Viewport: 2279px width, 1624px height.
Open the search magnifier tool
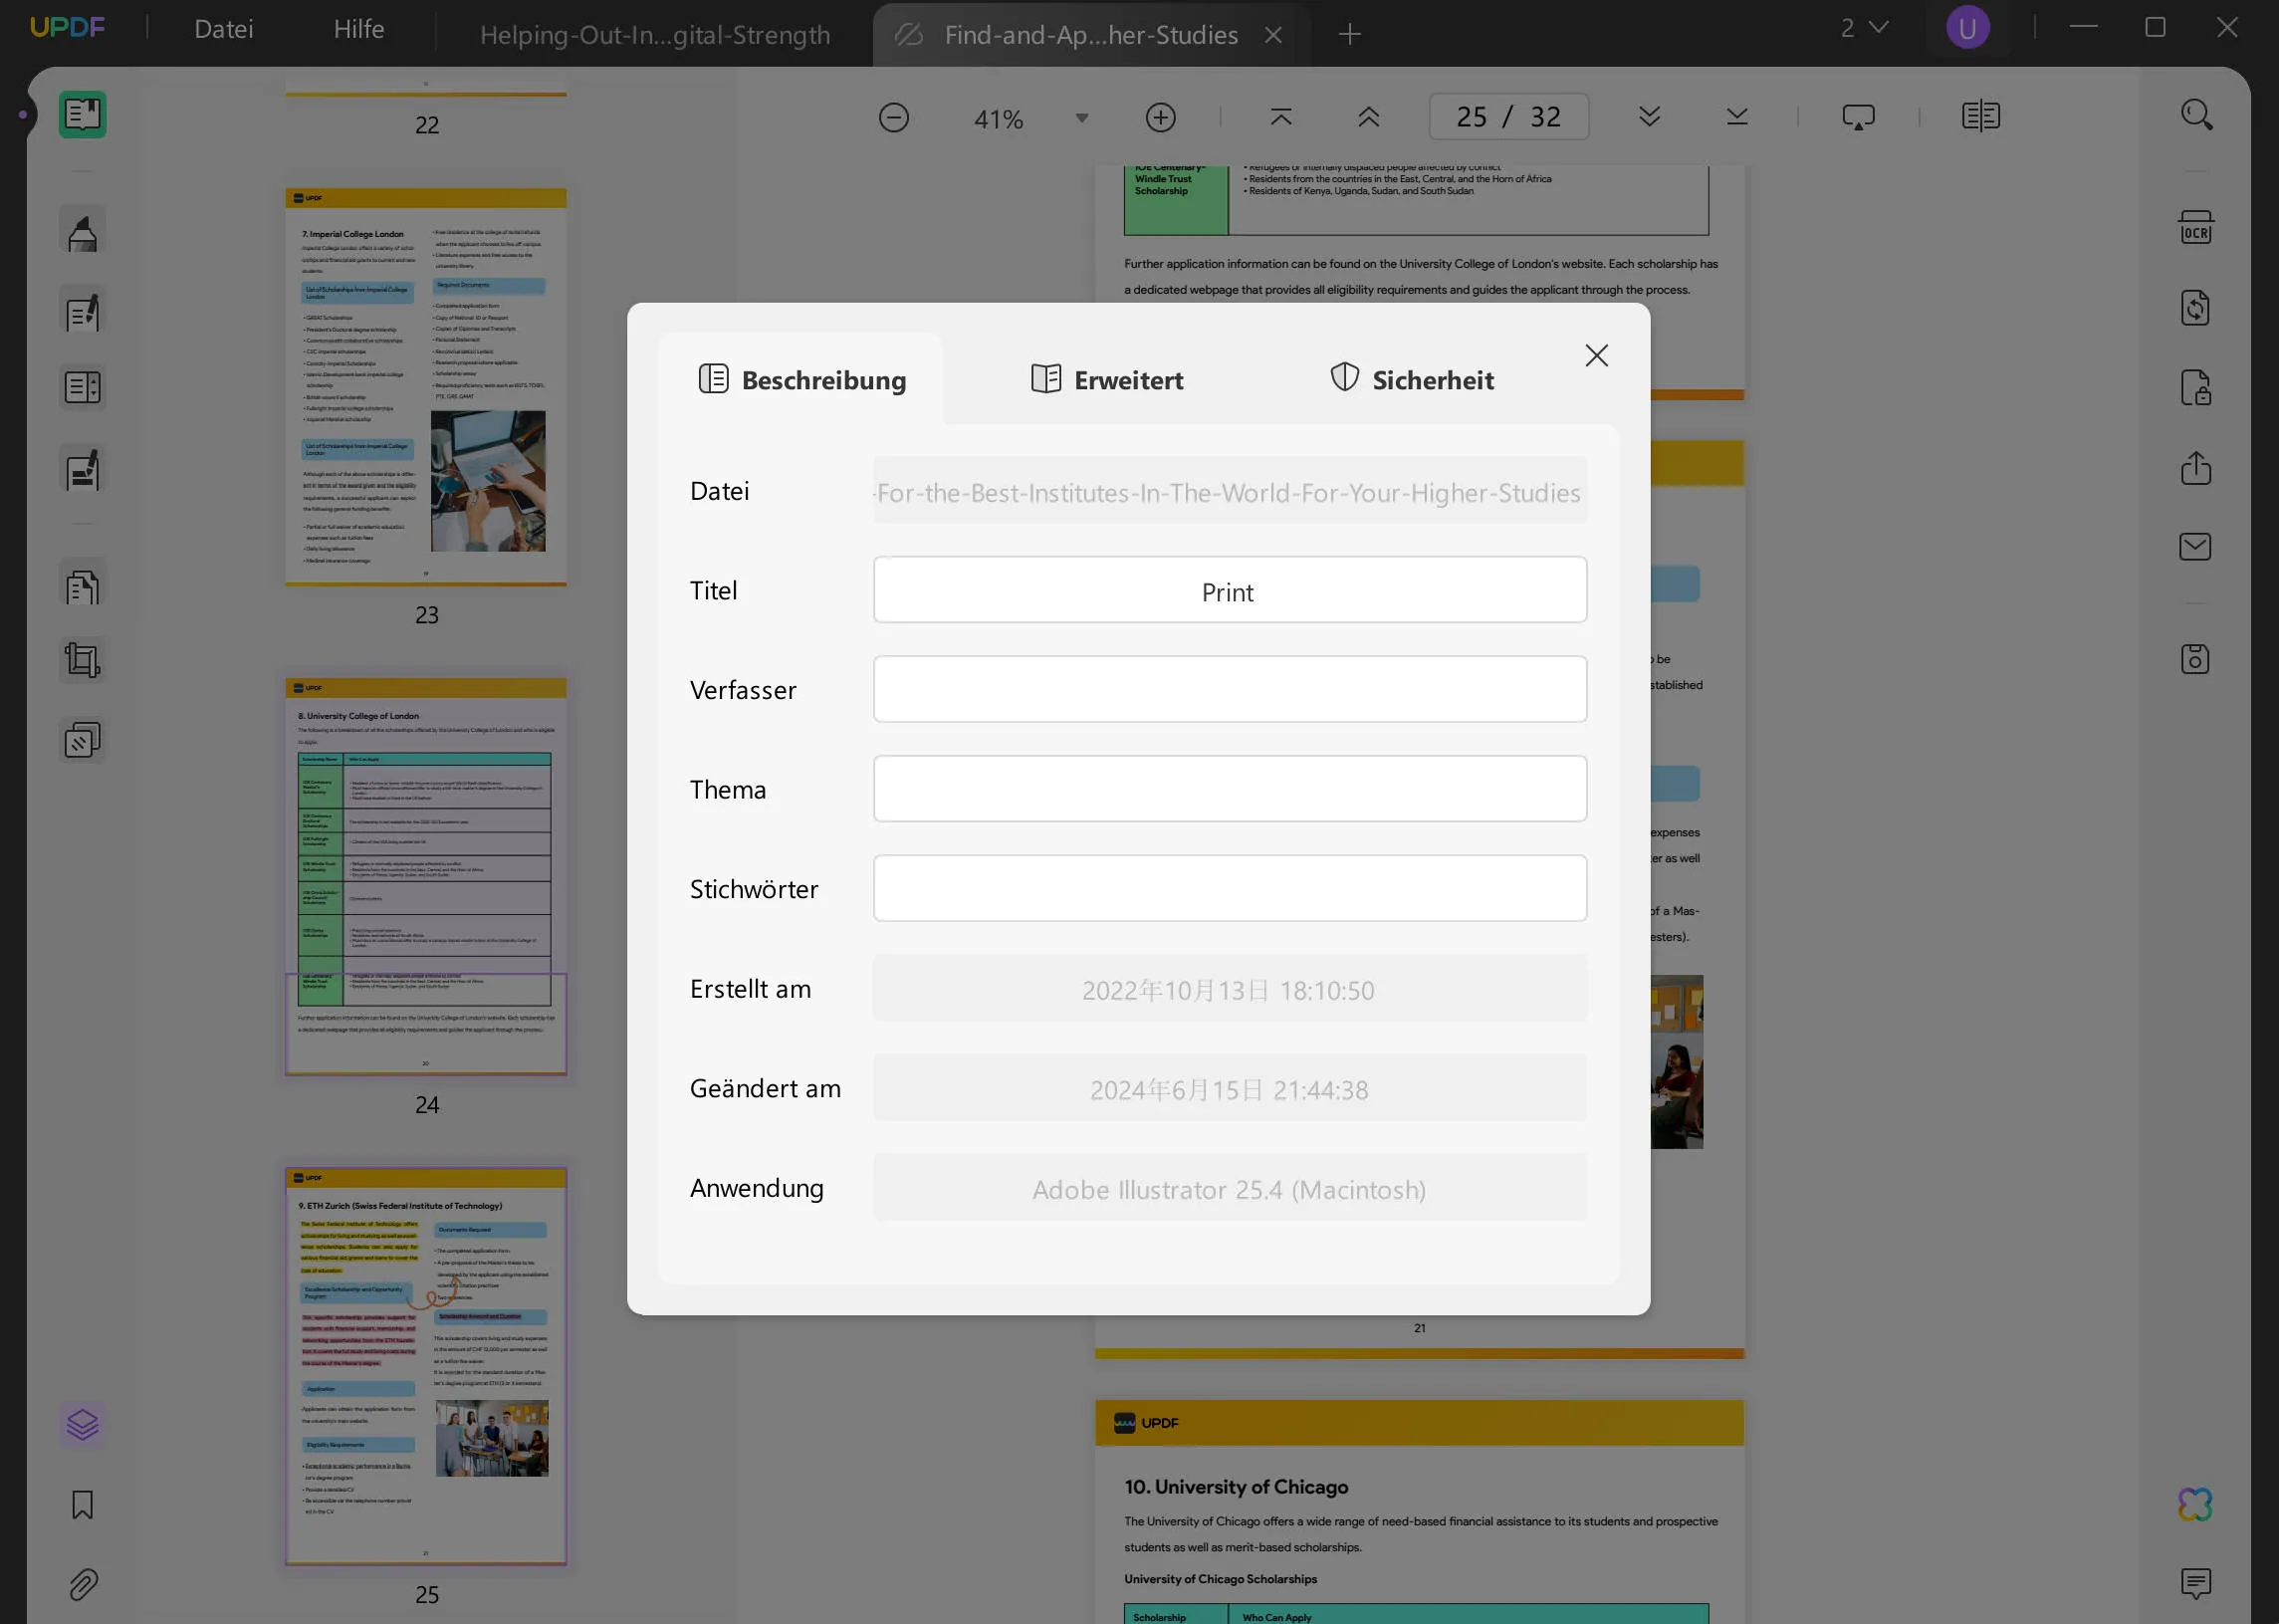coord(2196,116)
